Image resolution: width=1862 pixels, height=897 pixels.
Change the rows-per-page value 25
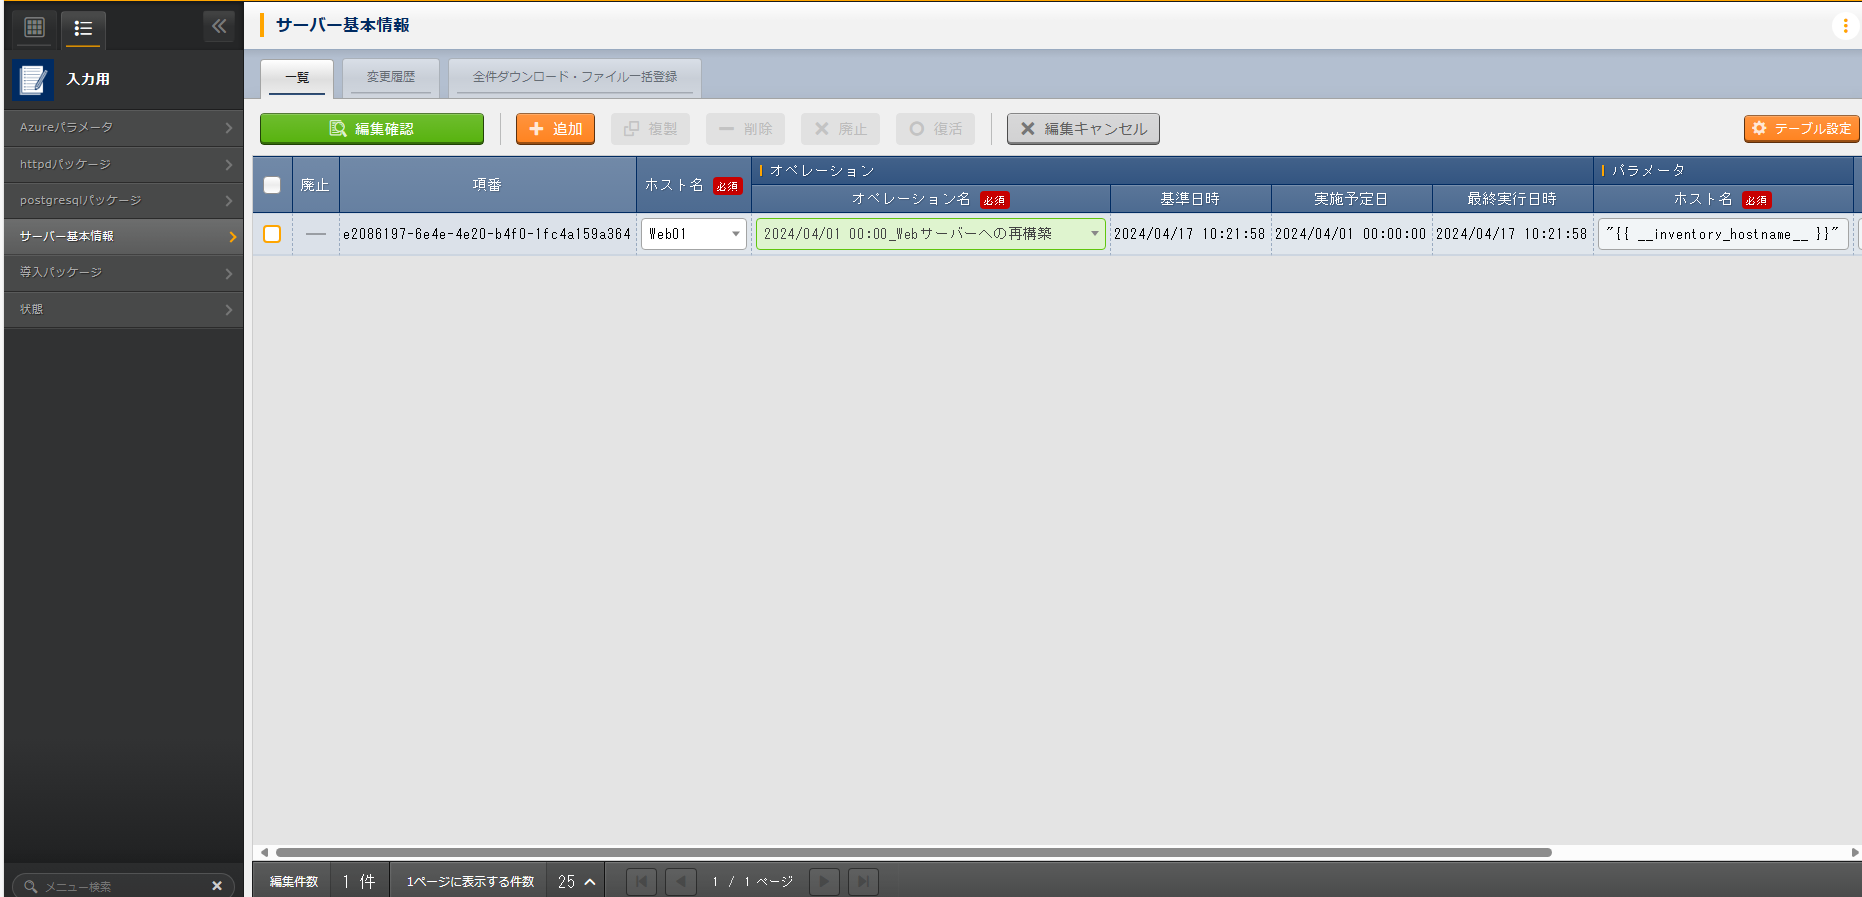point(576,881)
